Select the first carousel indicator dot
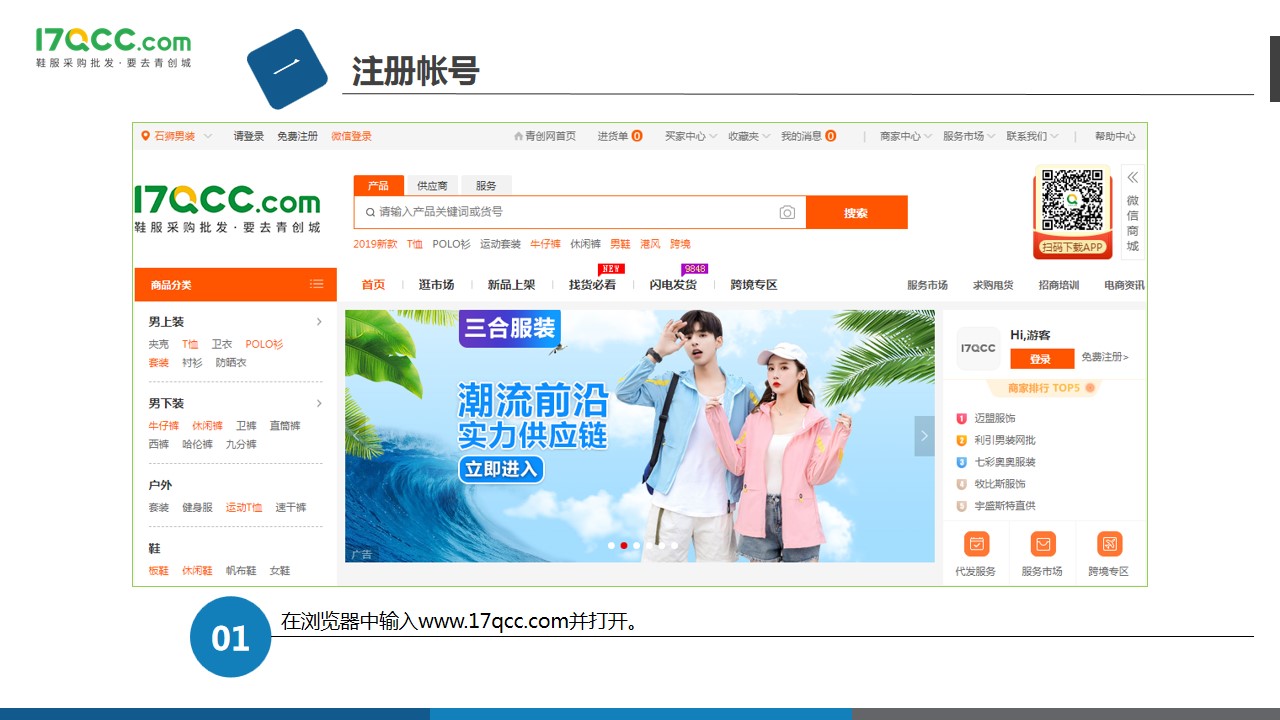This screenshot has height=720, width=1280. [611, 546]
